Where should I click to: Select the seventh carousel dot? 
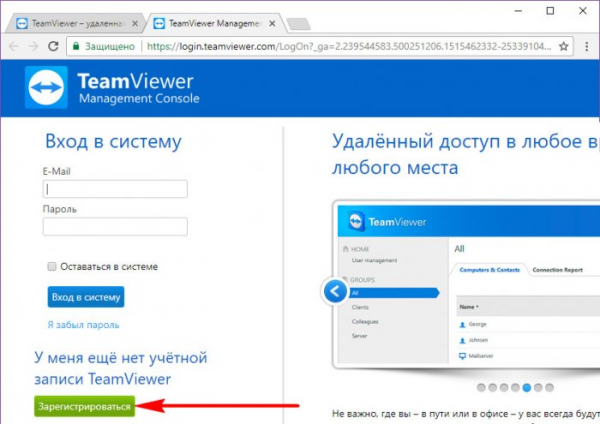coord(549,388)
